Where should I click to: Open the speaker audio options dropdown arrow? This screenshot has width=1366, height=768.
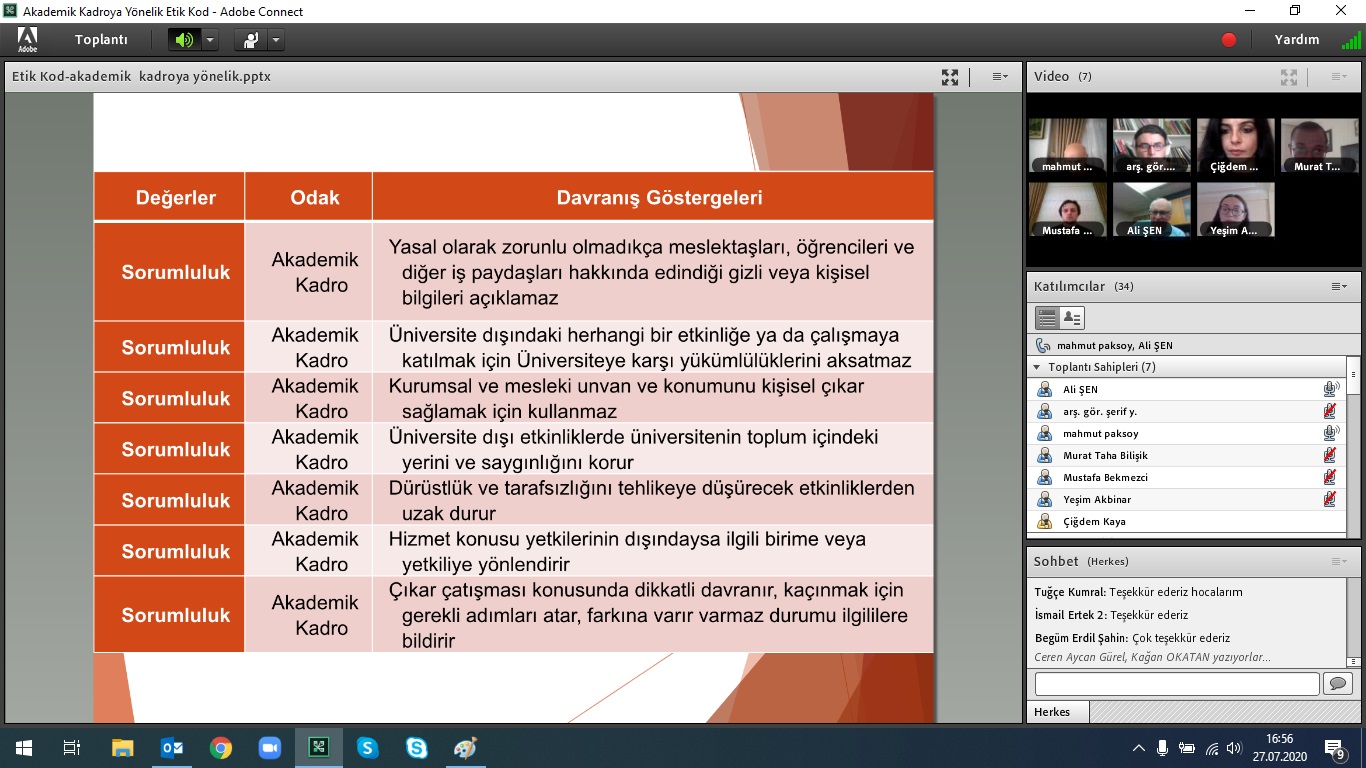coord(210,40)
